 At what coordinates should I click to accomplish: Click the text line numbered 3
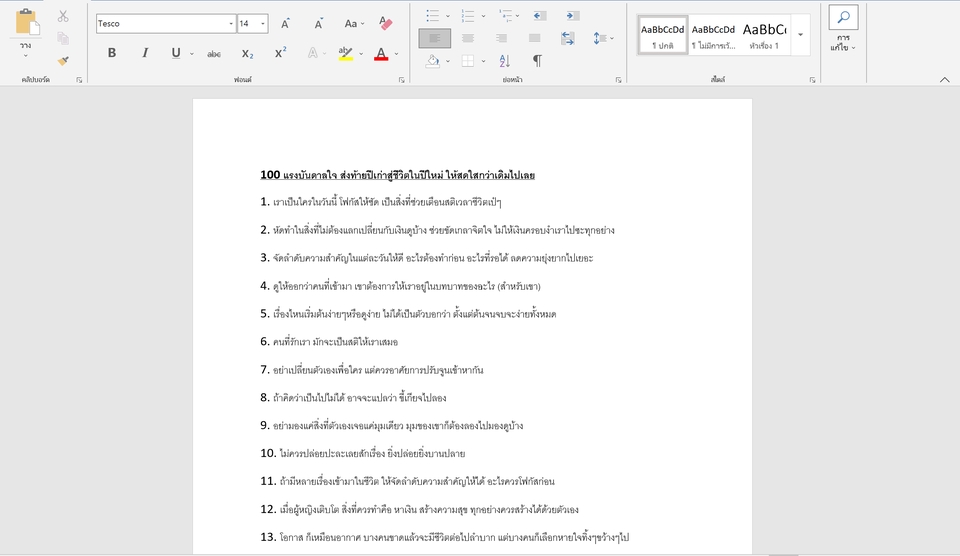pyautogui.click(x=427, y=258)
